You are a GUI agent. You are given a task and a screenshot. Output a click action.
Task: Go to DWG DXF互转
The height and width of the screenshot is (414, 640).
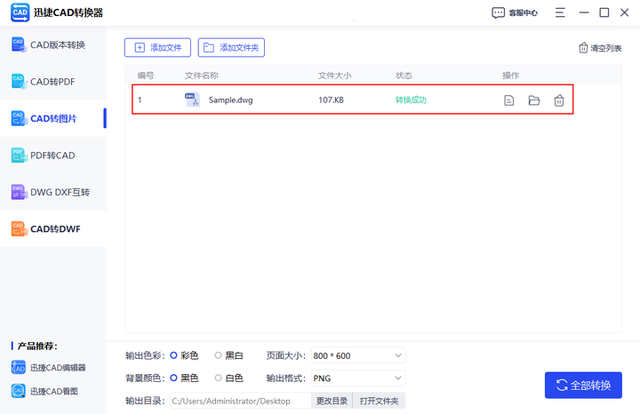53,192
